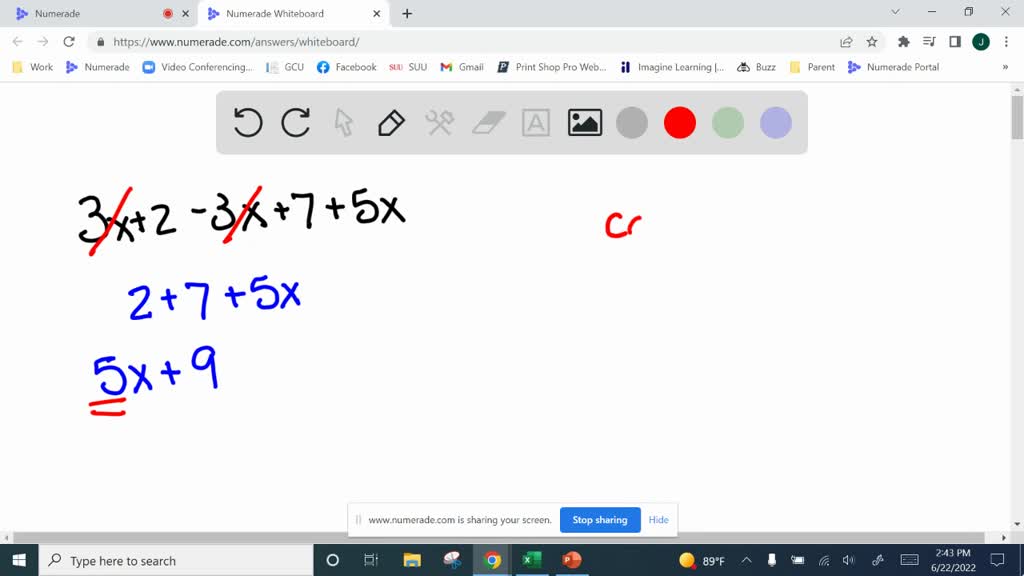1024x576 pixels.
Task: Open site information via the lock icon
Action: [100, 43]
